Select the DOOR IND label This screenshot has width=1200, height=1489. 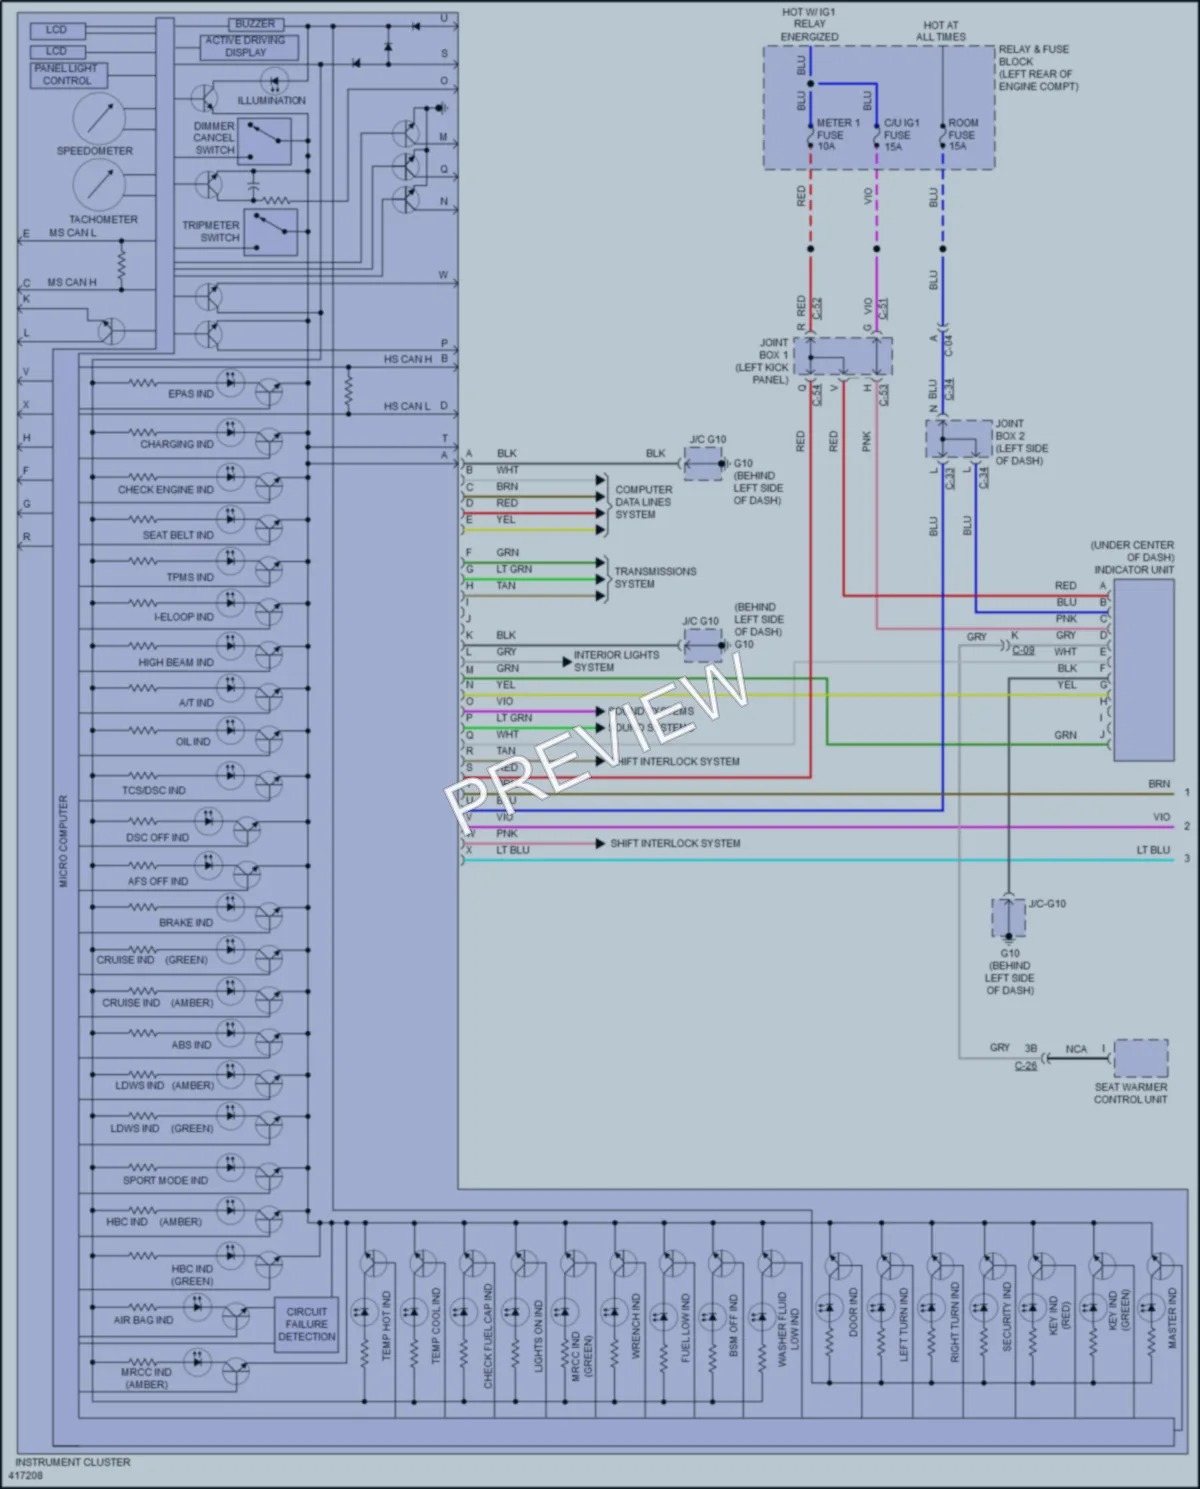(853, 1312)
